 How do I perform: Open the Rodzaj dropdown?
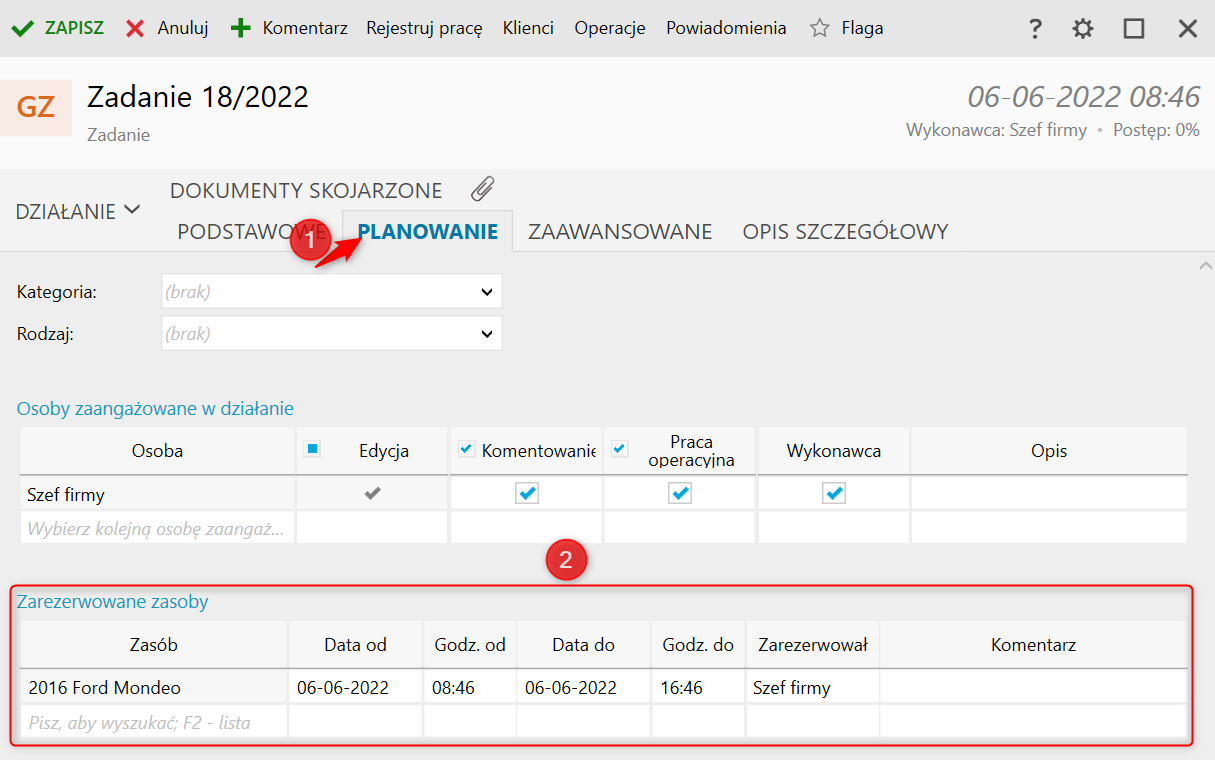point(331,334)
